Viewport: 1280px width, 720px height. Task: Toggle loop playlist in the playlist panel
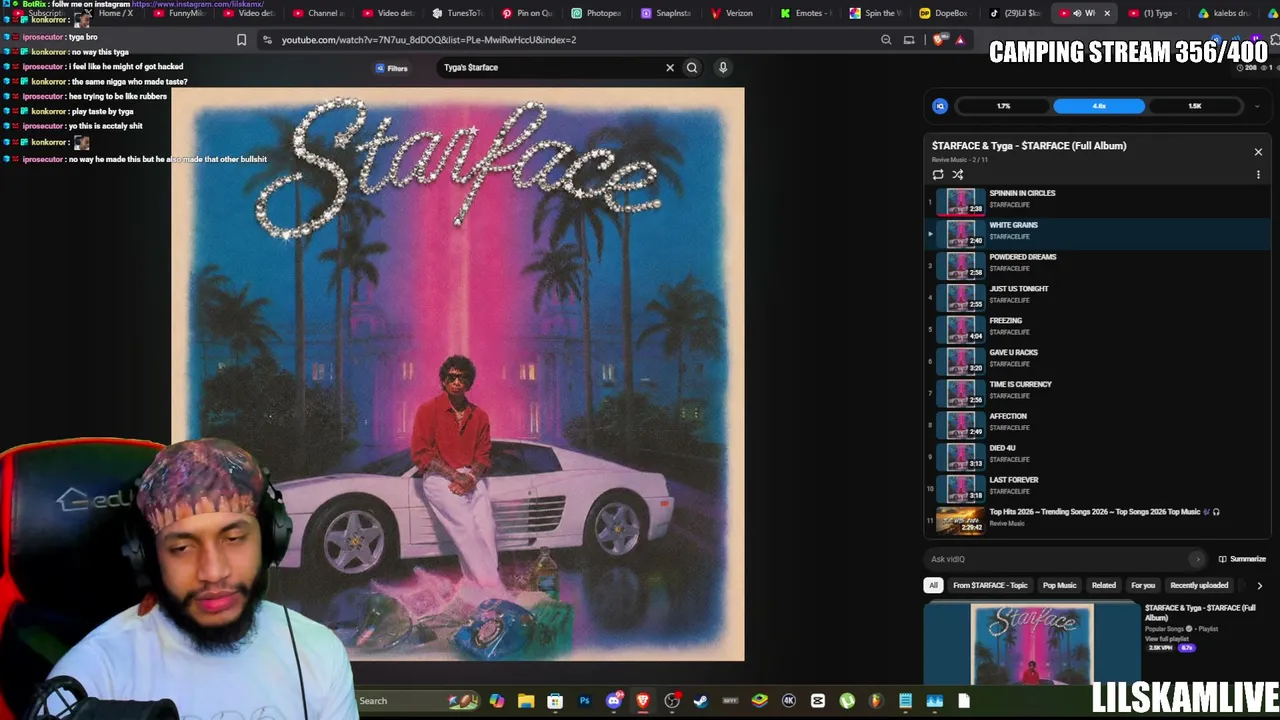pyautogui.click(x=938, y=174)
